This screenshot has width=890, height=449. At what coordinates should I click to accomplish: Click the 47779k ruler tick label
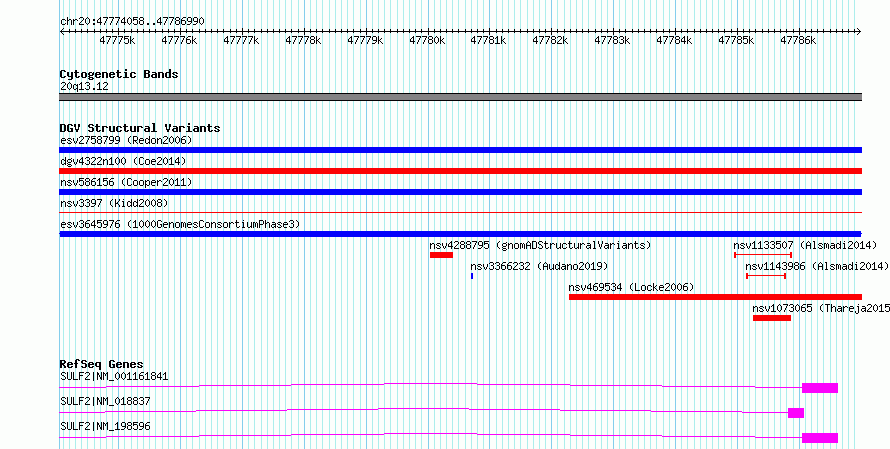(364, 40)
